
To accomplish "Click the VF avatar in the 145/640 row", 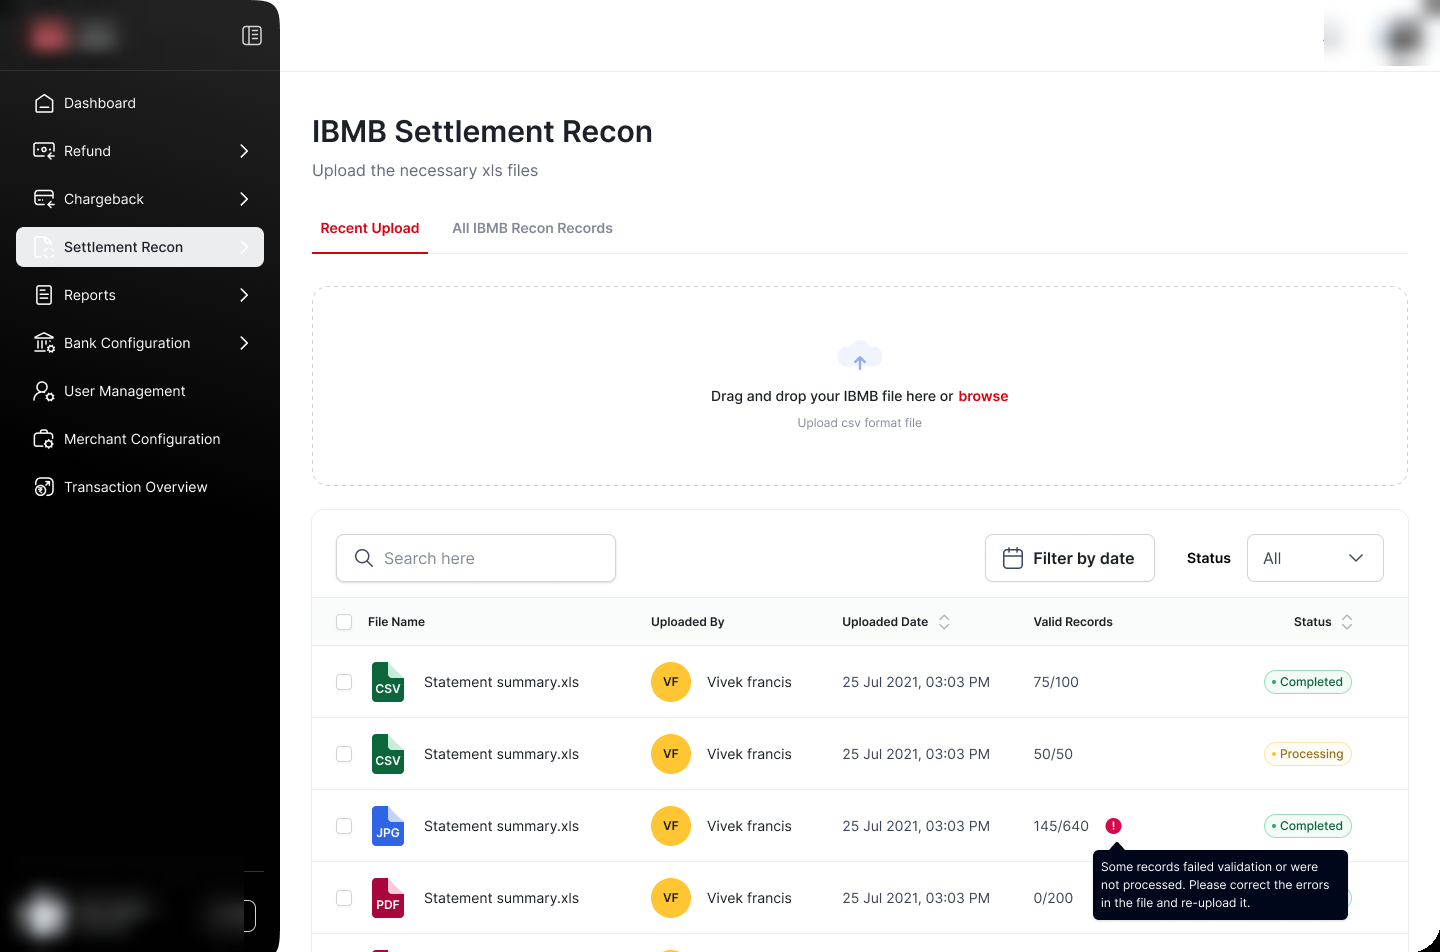I will click(x=671, y=826).
